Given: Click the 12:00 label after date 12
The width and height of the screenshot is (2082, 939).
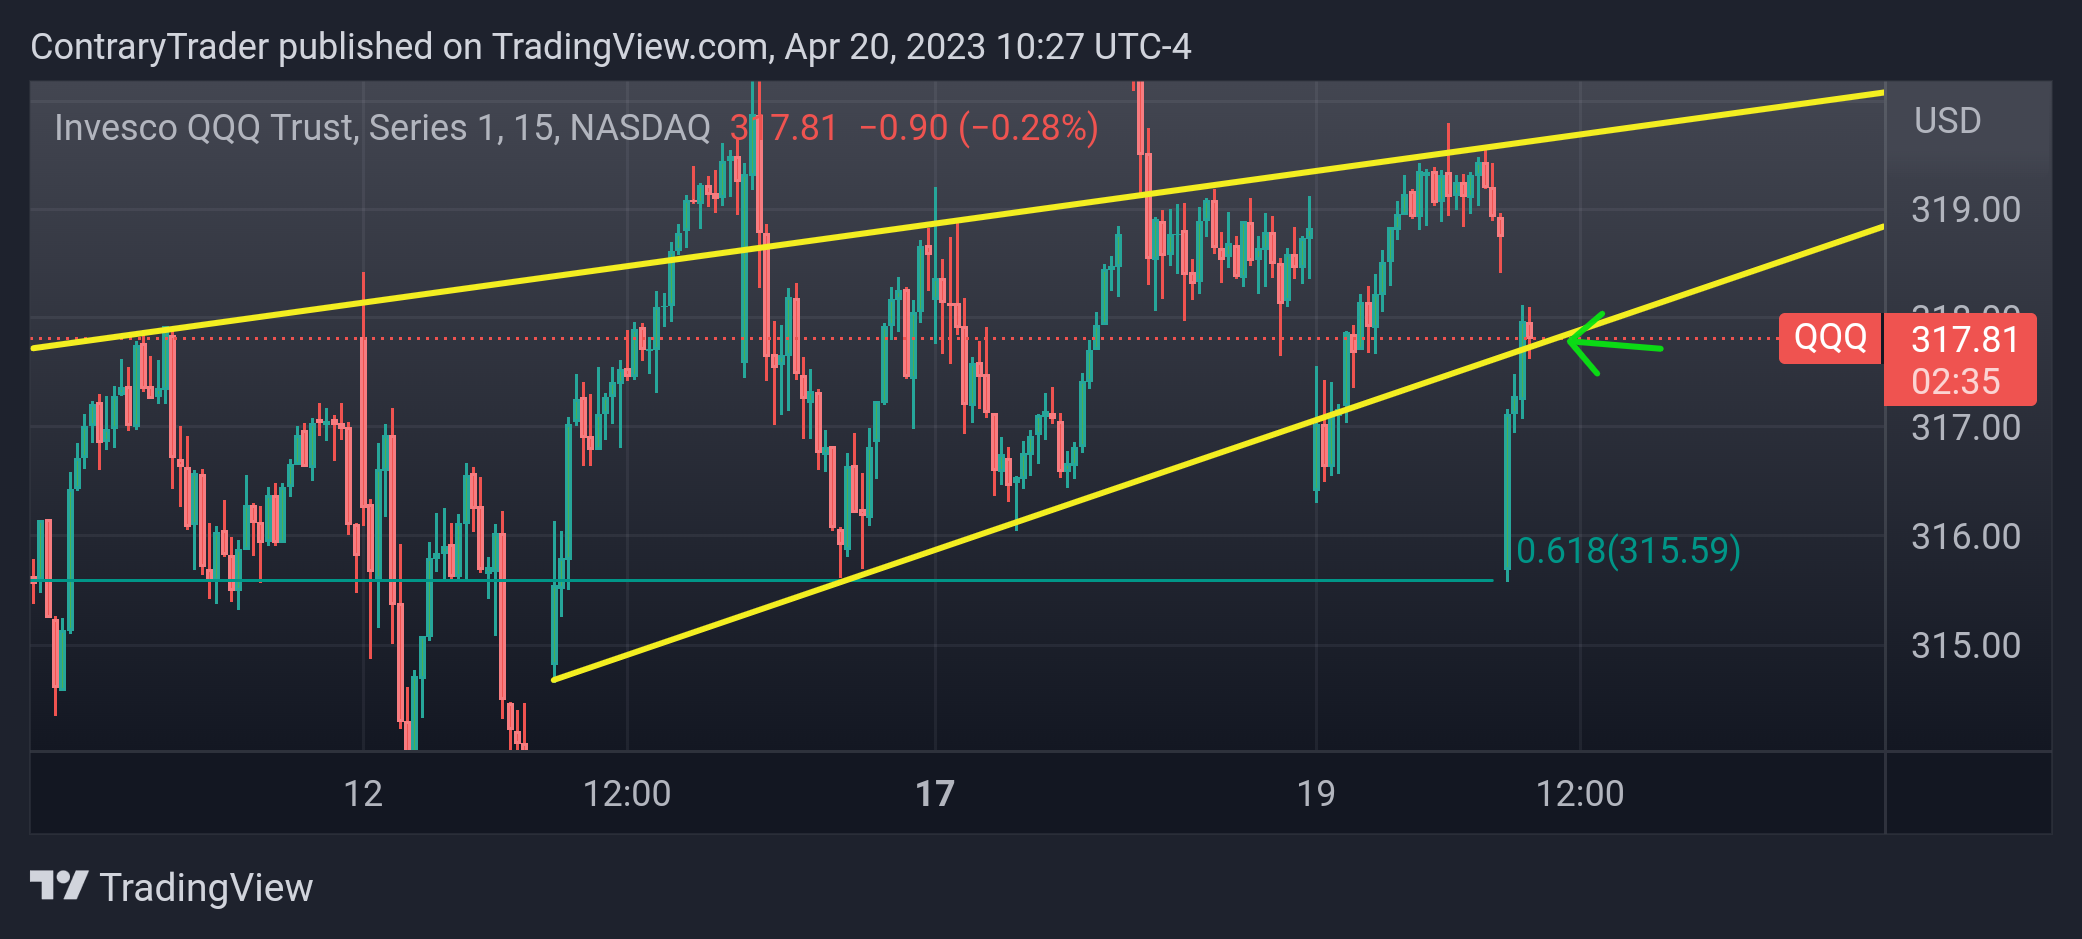Looking at the screenshot, I should click(627, 794).
